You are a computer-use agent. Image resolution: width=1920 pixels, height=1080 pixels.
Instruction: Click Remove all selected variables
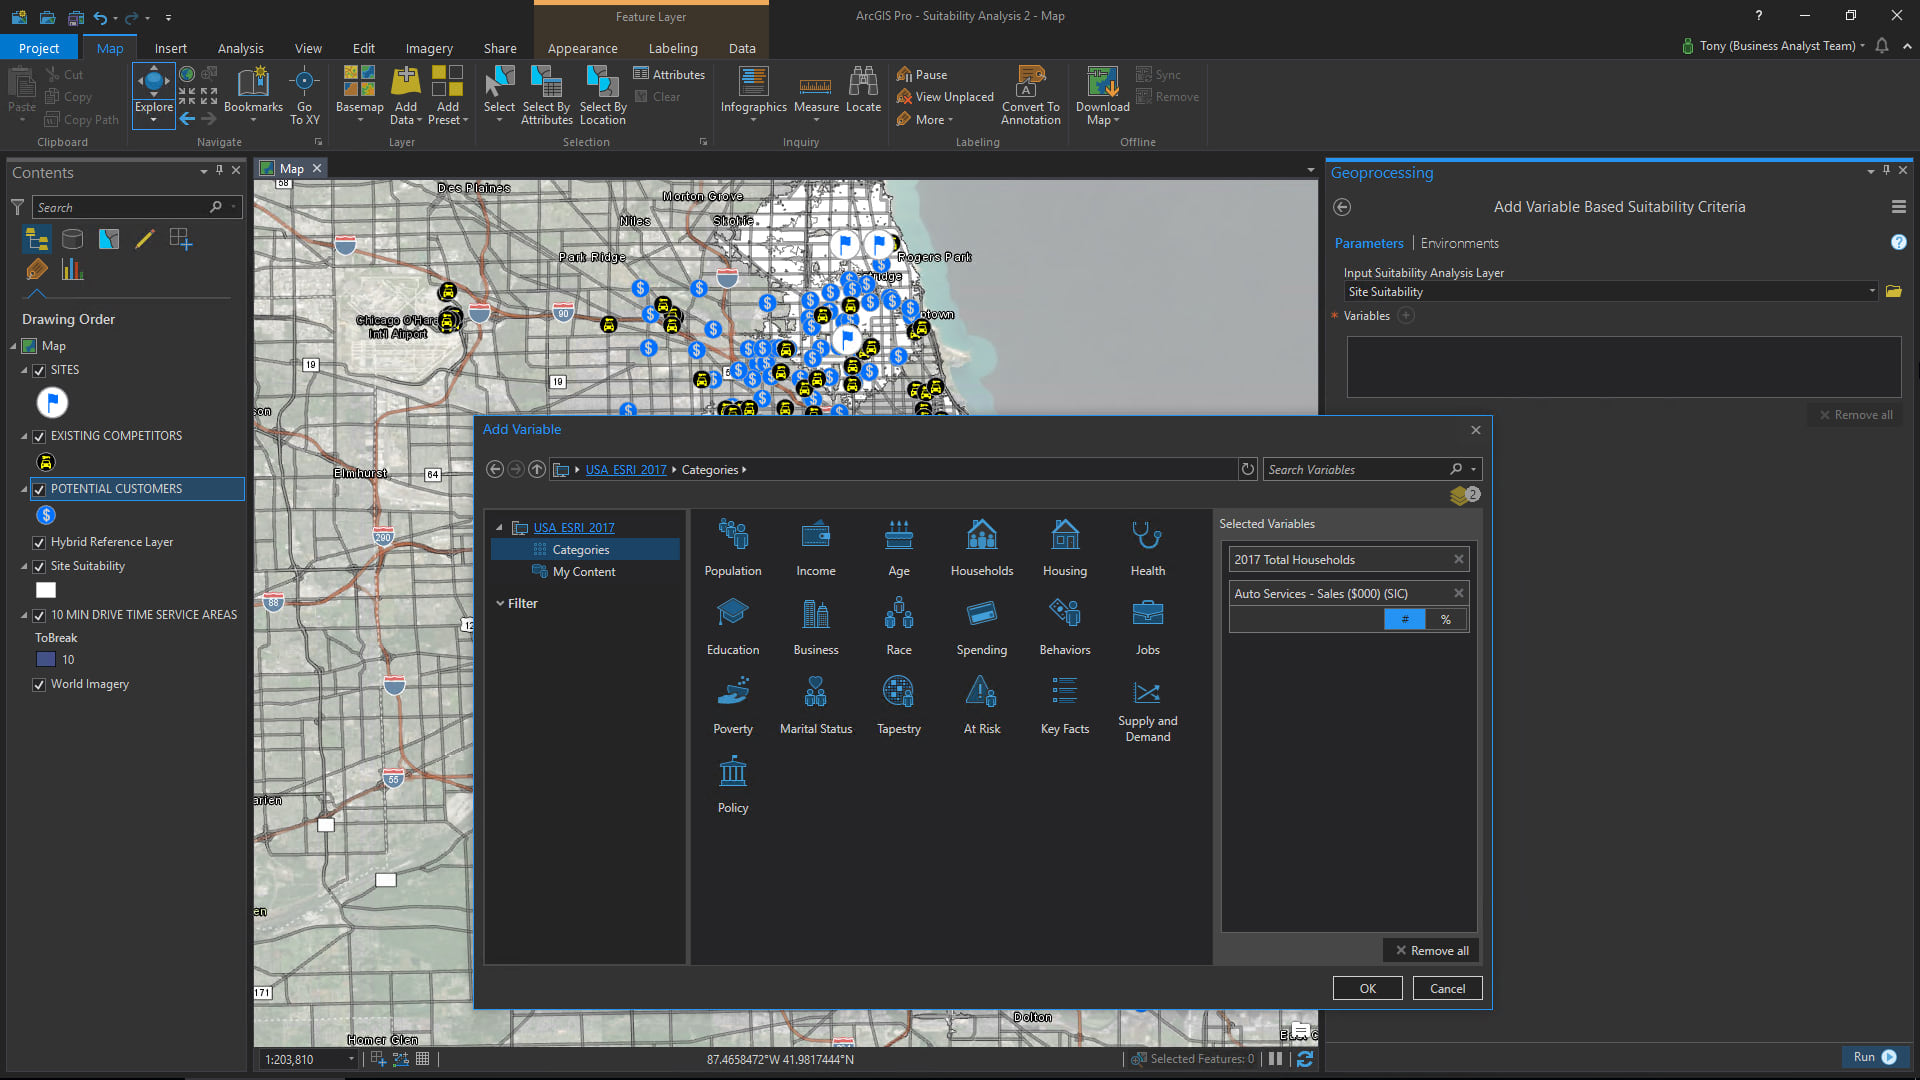[1432, 951]
